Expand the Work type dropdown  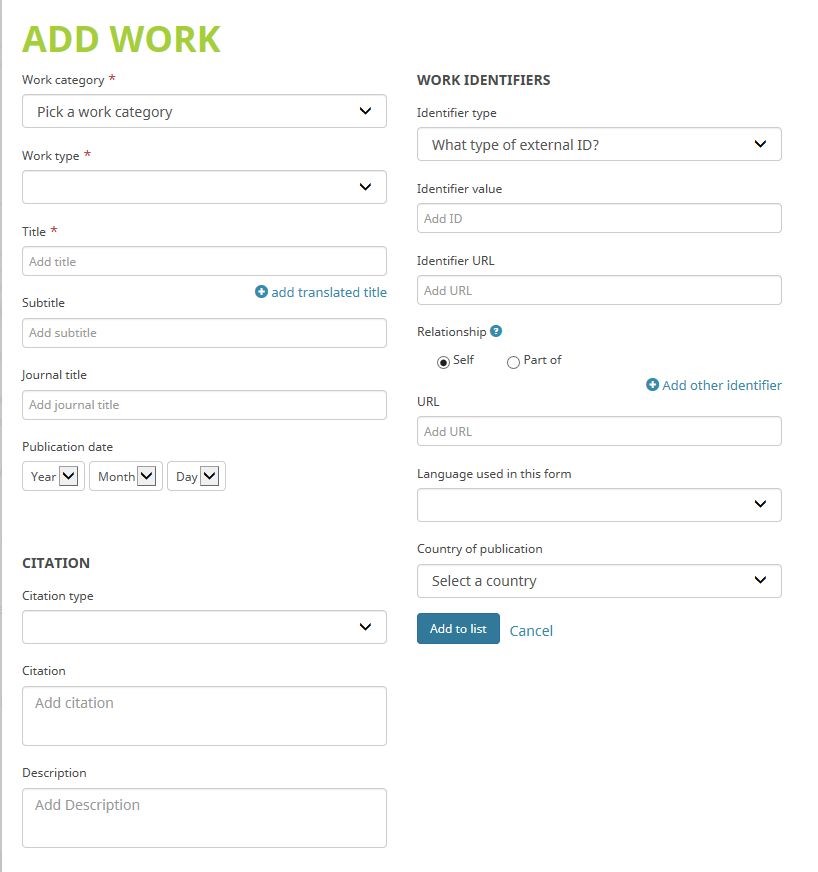[204, 187]
